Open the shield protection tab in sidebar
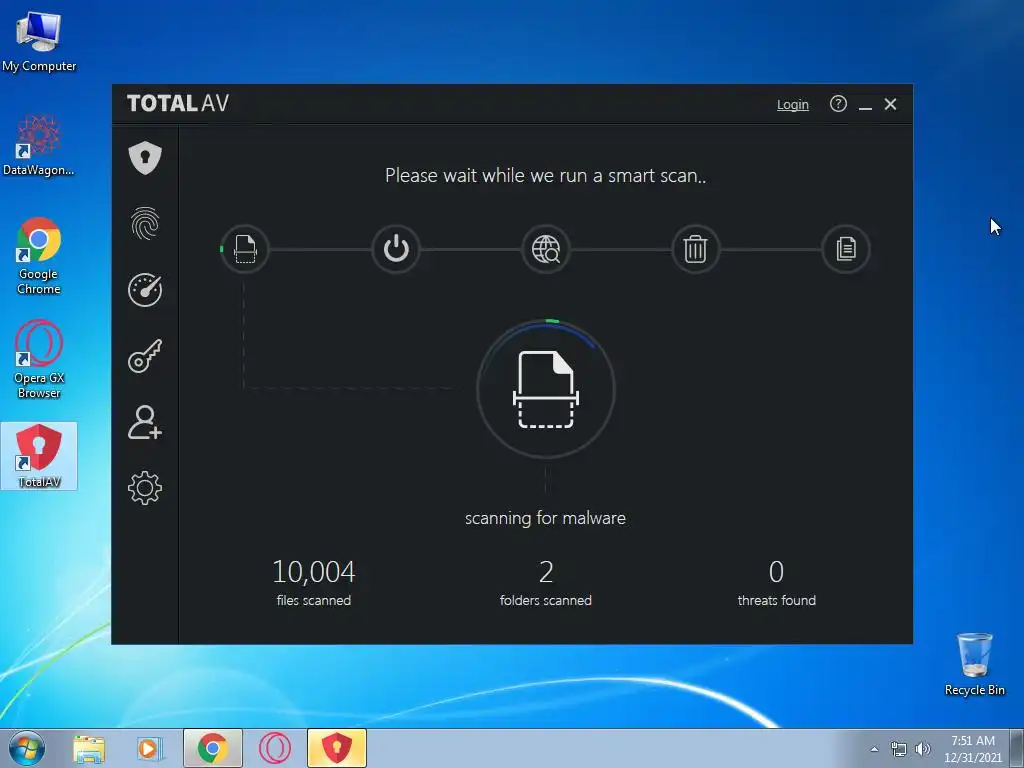1024x768 pixels. point(145,157)
